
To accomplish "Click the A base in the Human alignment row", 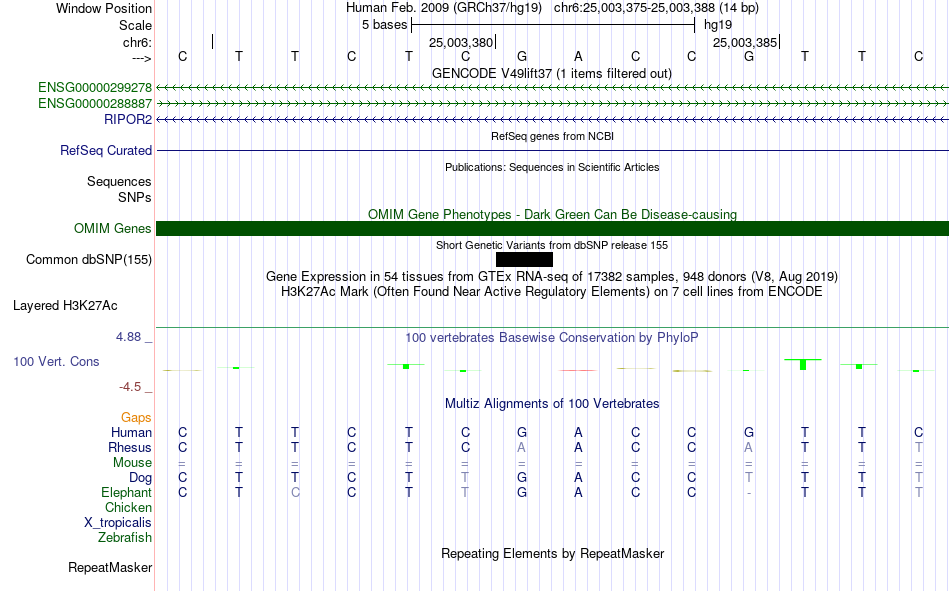I will coord(579,432).
